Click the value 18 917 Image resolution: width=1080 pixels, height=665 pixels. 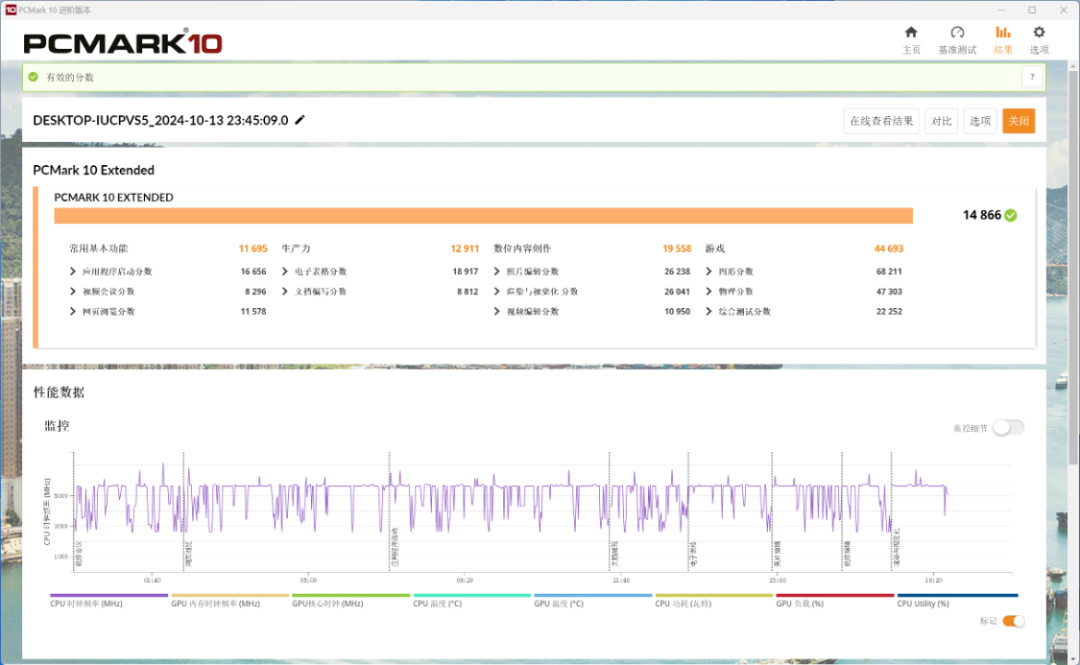point(465,272)
